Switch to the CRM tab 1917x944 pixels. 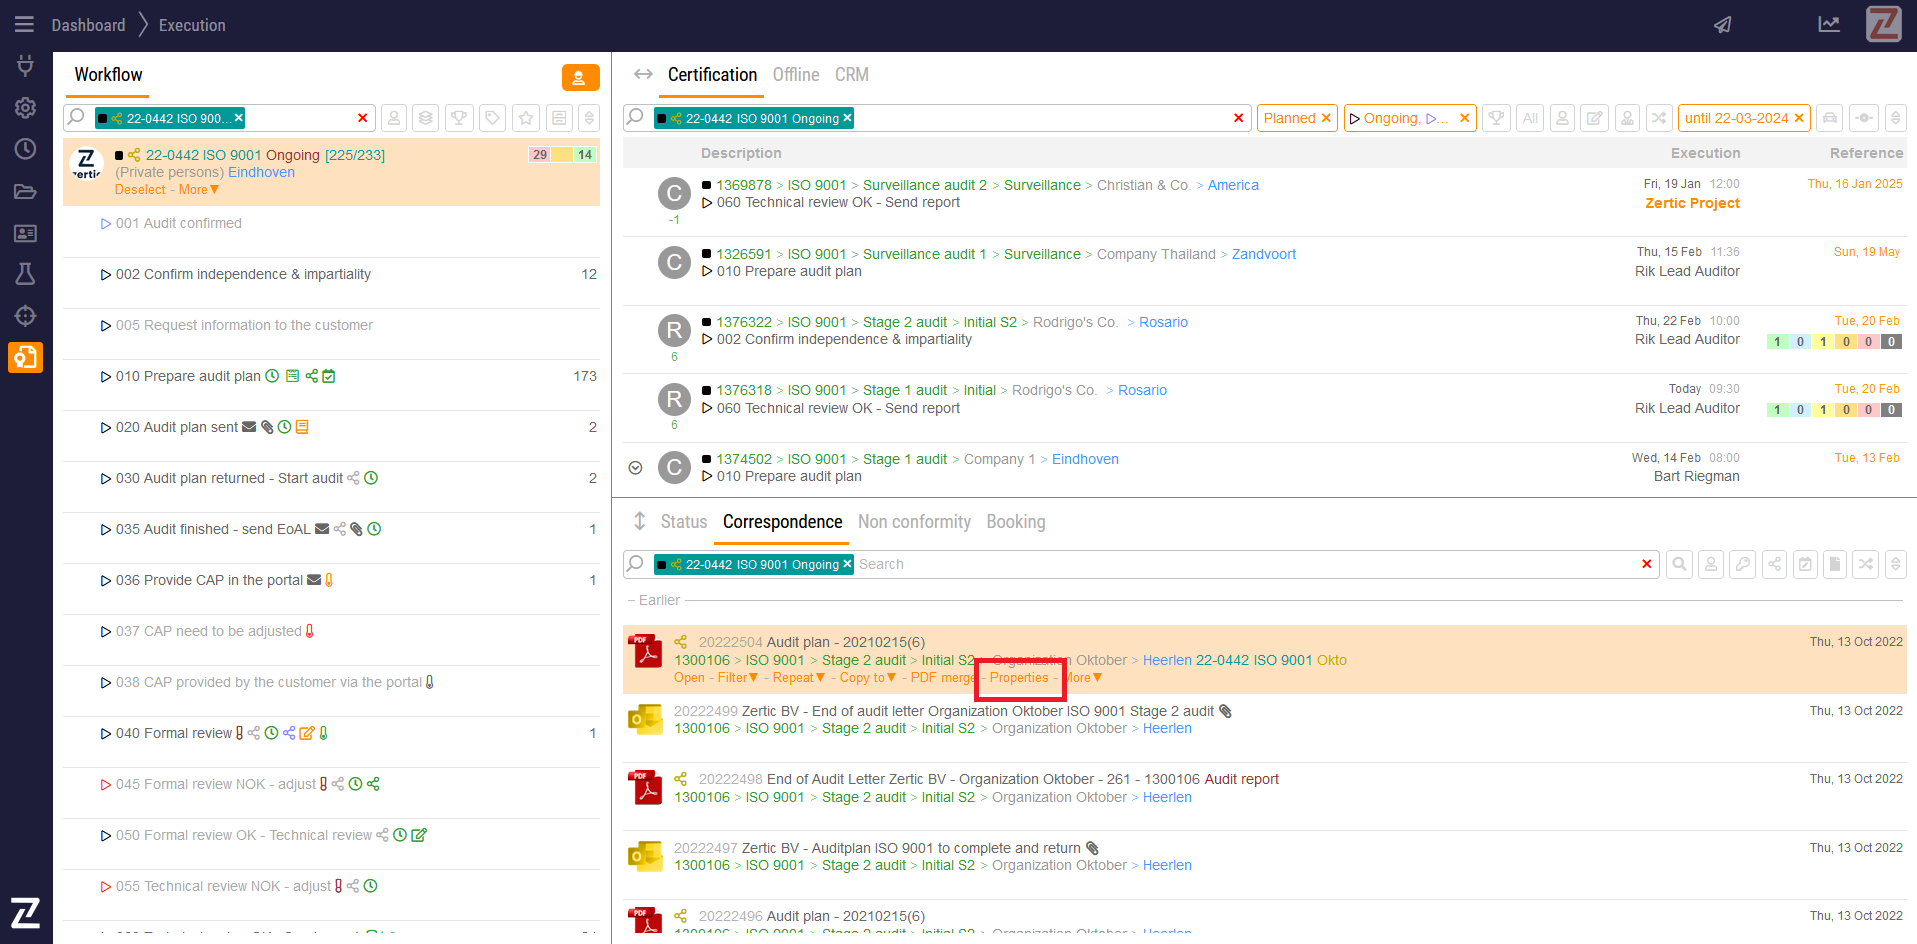pyautogui.click(x=851, y=75)
